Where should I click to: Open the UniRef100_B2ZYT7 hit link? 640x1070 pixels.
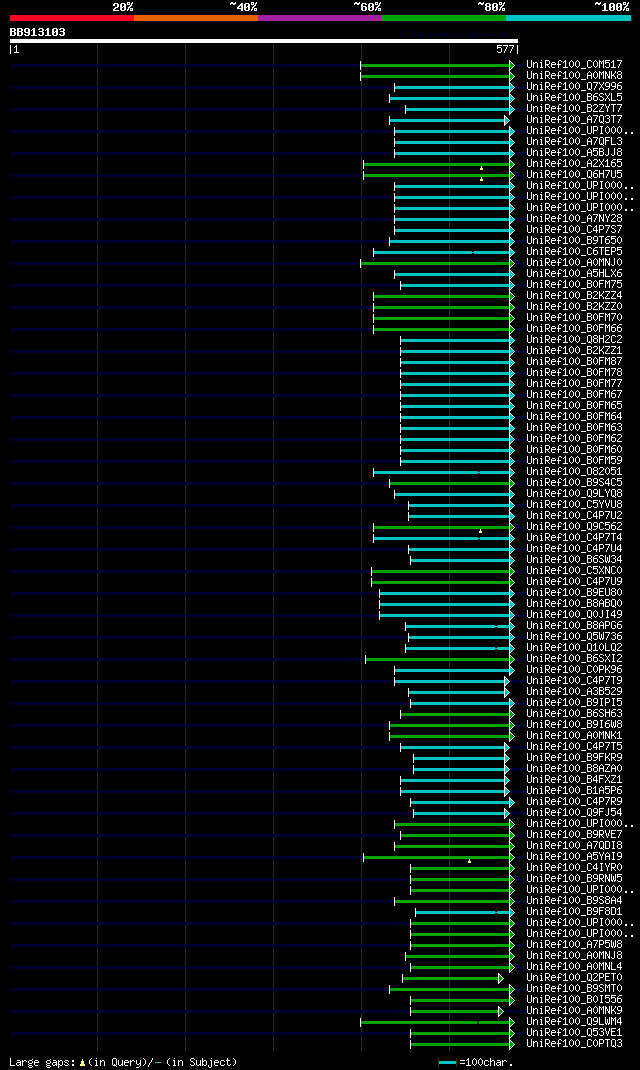[574, 109]
